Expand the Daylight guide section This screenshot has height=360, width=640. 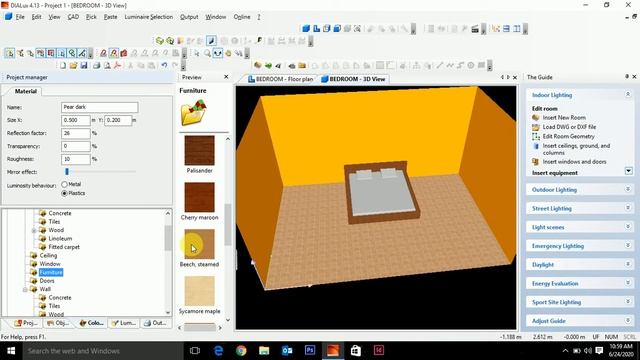click(x=628, y=264)
